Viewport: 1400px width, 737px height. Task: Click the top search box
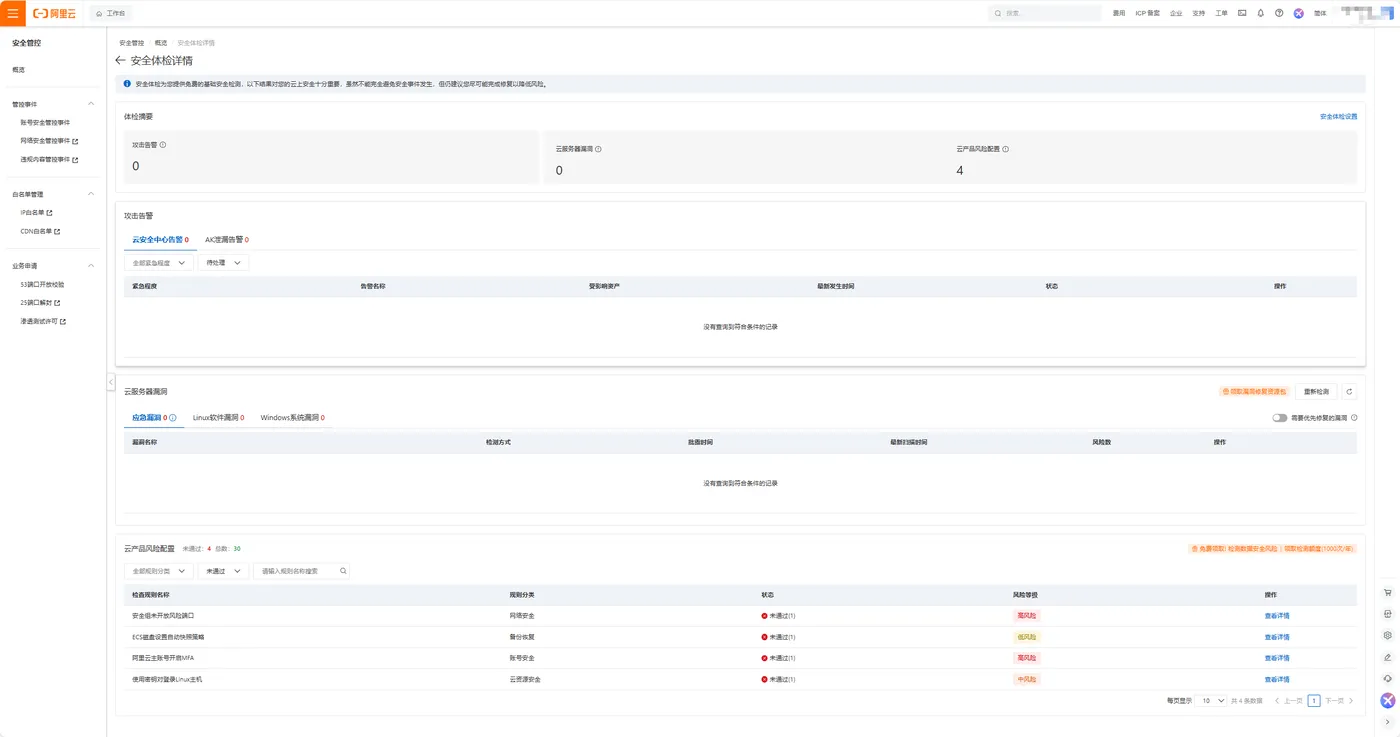1044,13
